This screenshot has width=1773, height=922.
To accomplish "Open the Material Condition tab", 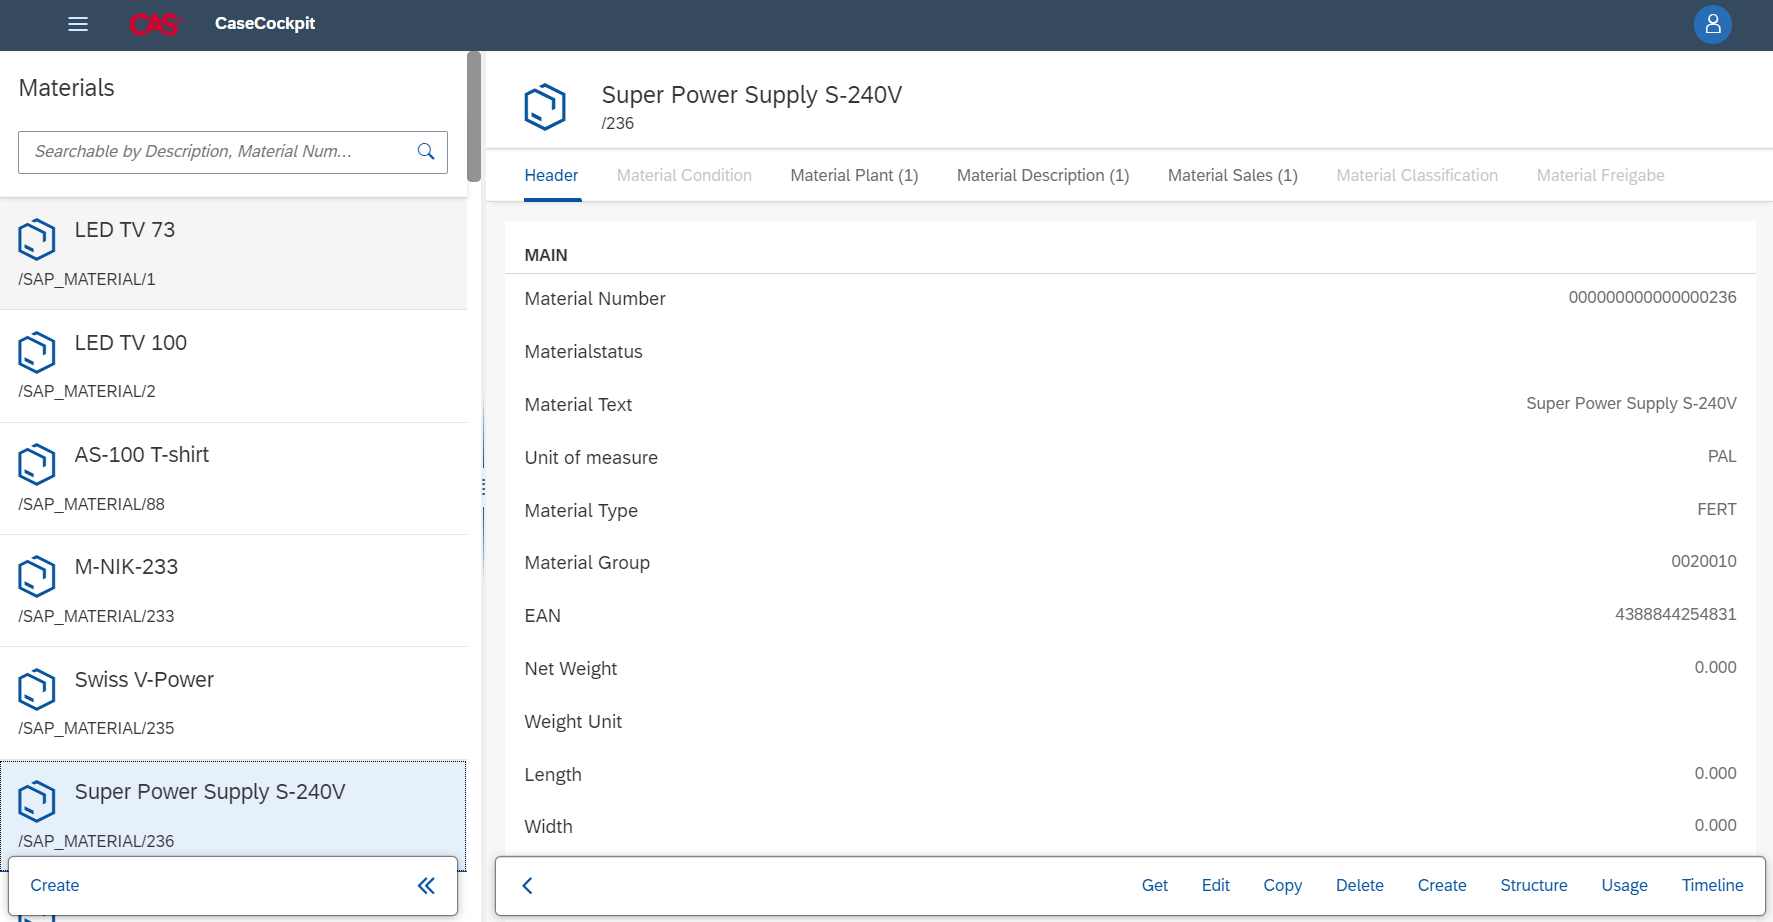I will [684, 175].
